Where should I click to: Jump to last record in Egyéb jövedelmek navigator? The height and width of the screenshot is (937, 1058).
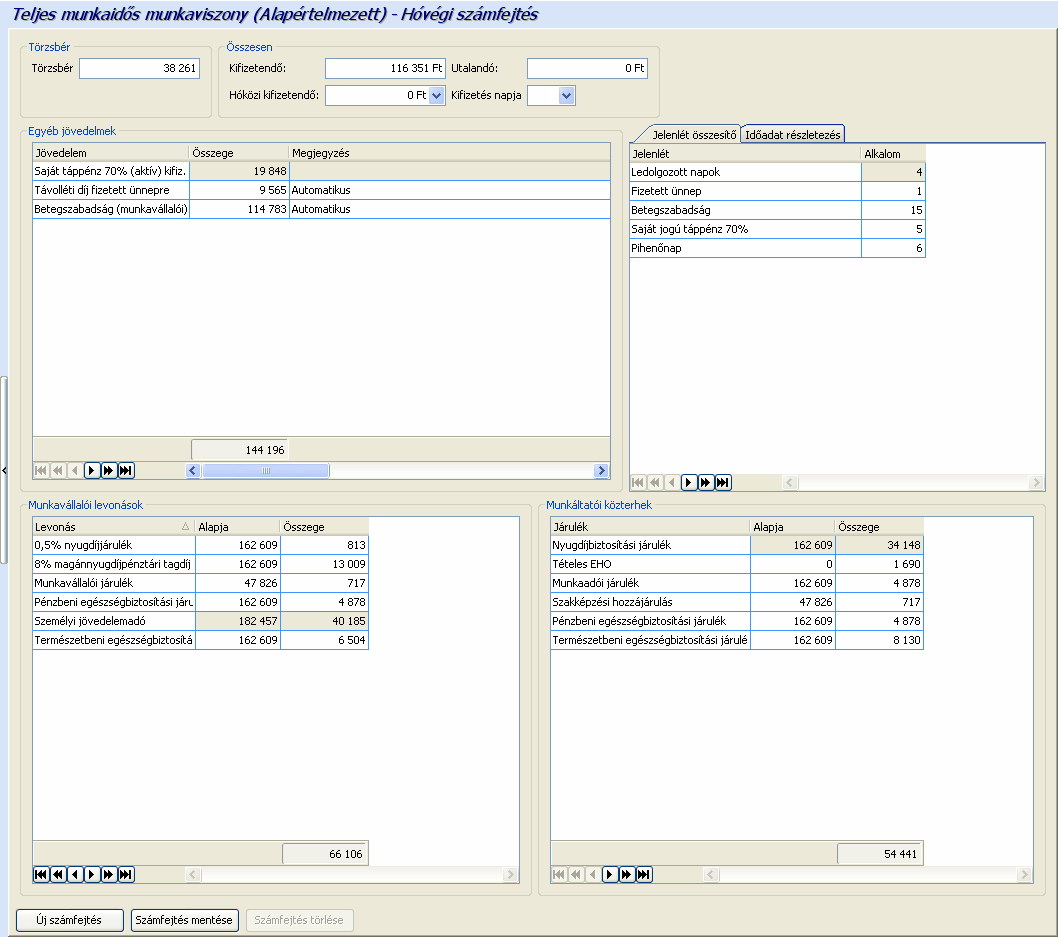pyautogui.click(x=126, y=470)
